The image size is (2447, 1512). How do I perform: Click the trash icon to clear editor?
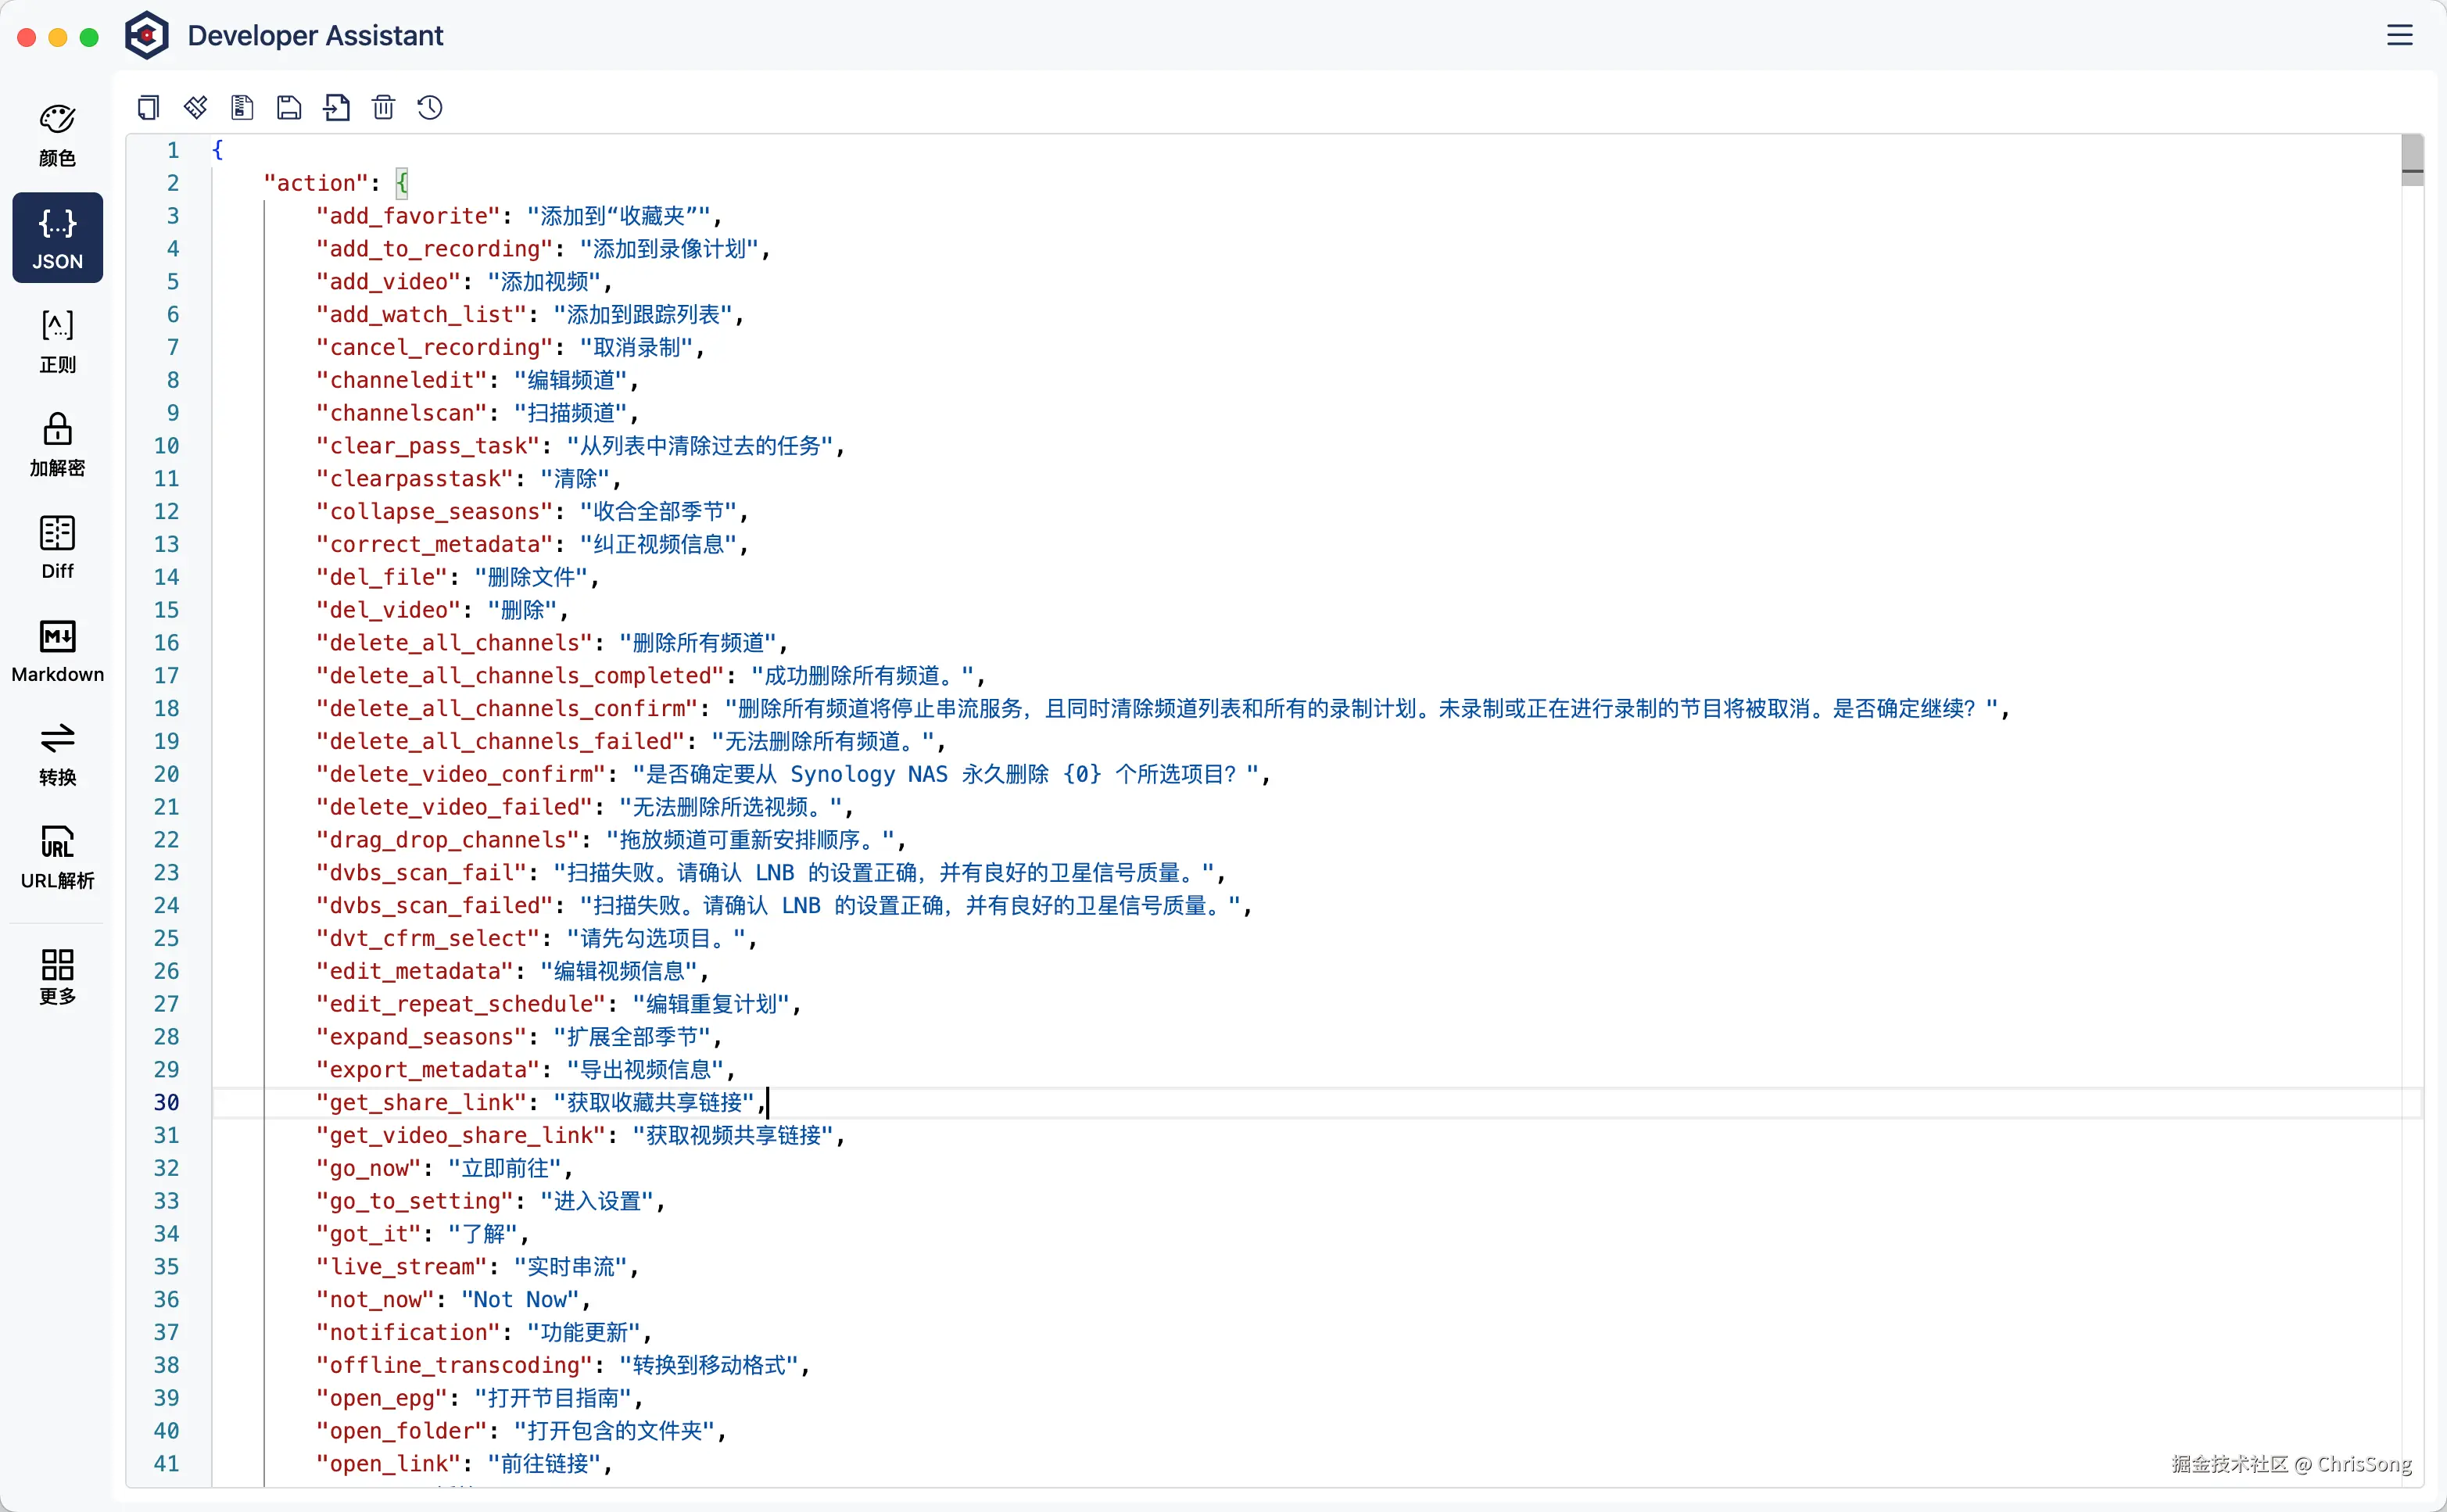[x=383, y=107]
